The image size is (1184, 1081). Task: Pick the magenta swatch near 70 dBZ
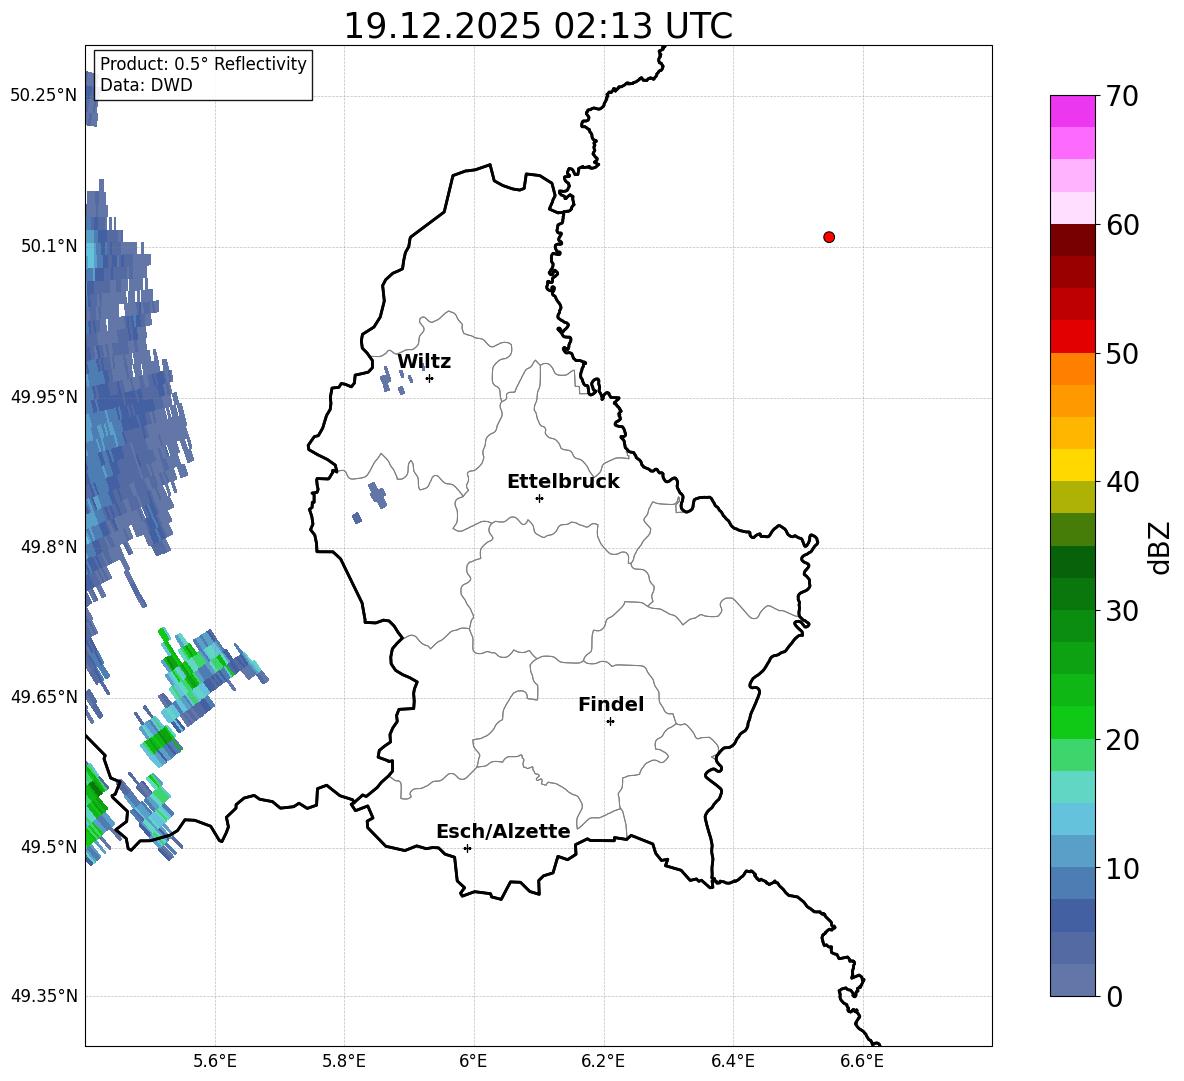tap(1072, 111)
